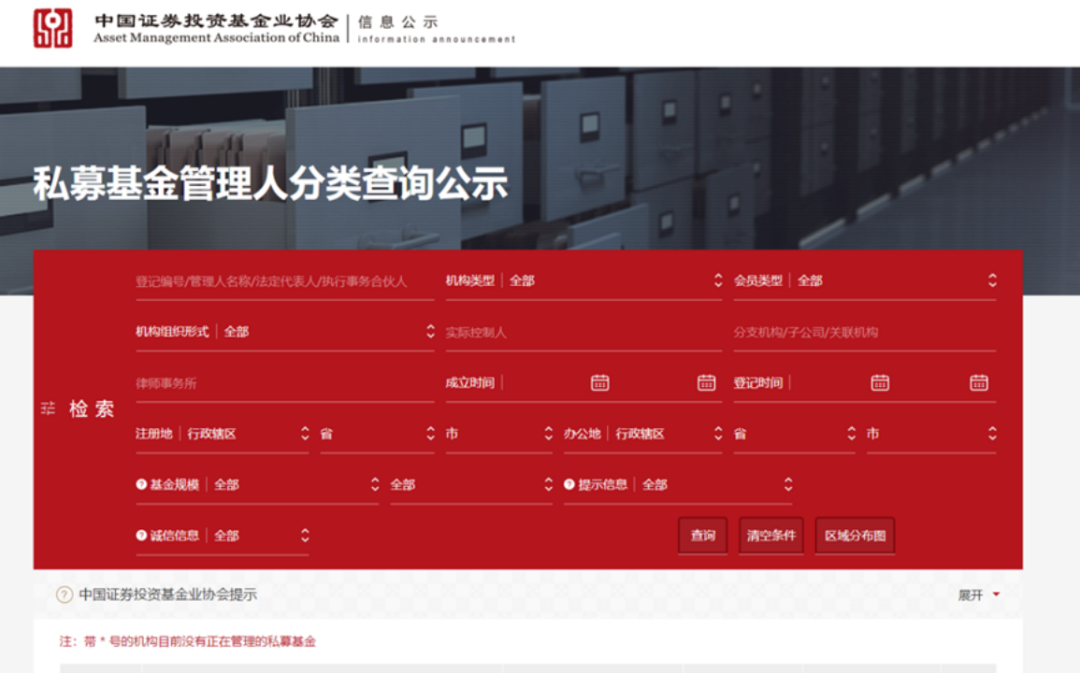Open the 办公地 市 dropdown
This screenshot has height=673, width=1080.
click(931, 434)
